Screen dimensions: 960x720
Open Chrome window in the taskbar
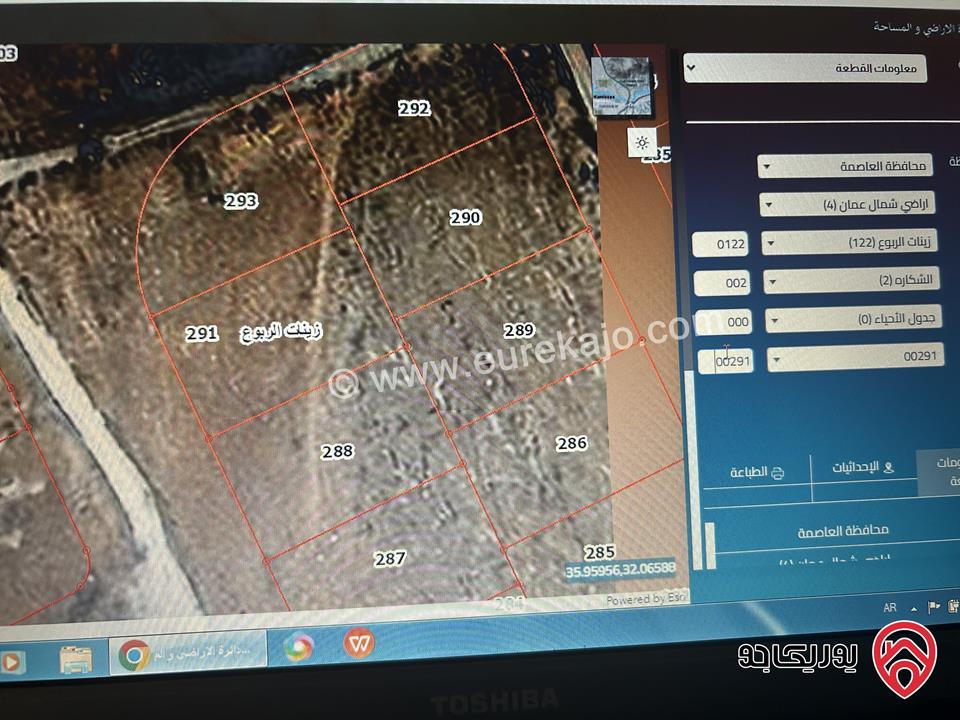point(187,654)
